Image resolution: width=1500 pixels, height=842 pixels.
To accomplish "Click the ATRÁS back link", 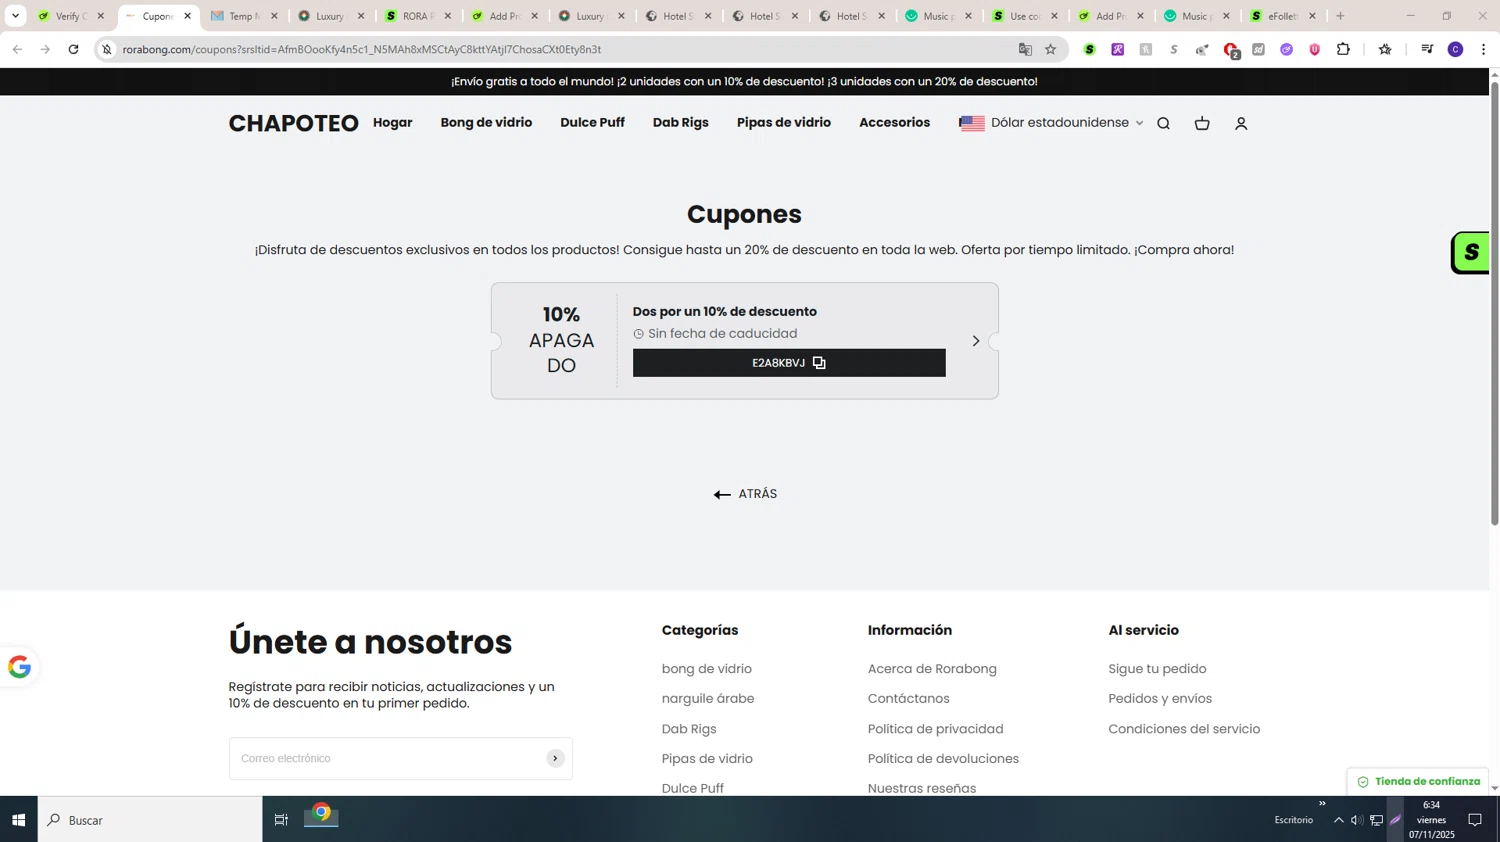I will point(745,494).
